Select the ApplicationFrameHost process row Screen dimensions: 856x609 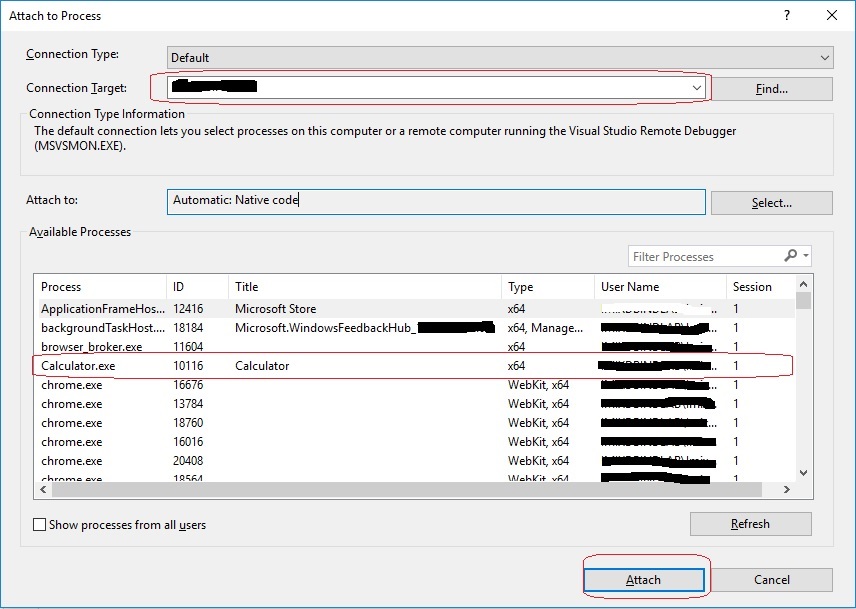point(300,308)
